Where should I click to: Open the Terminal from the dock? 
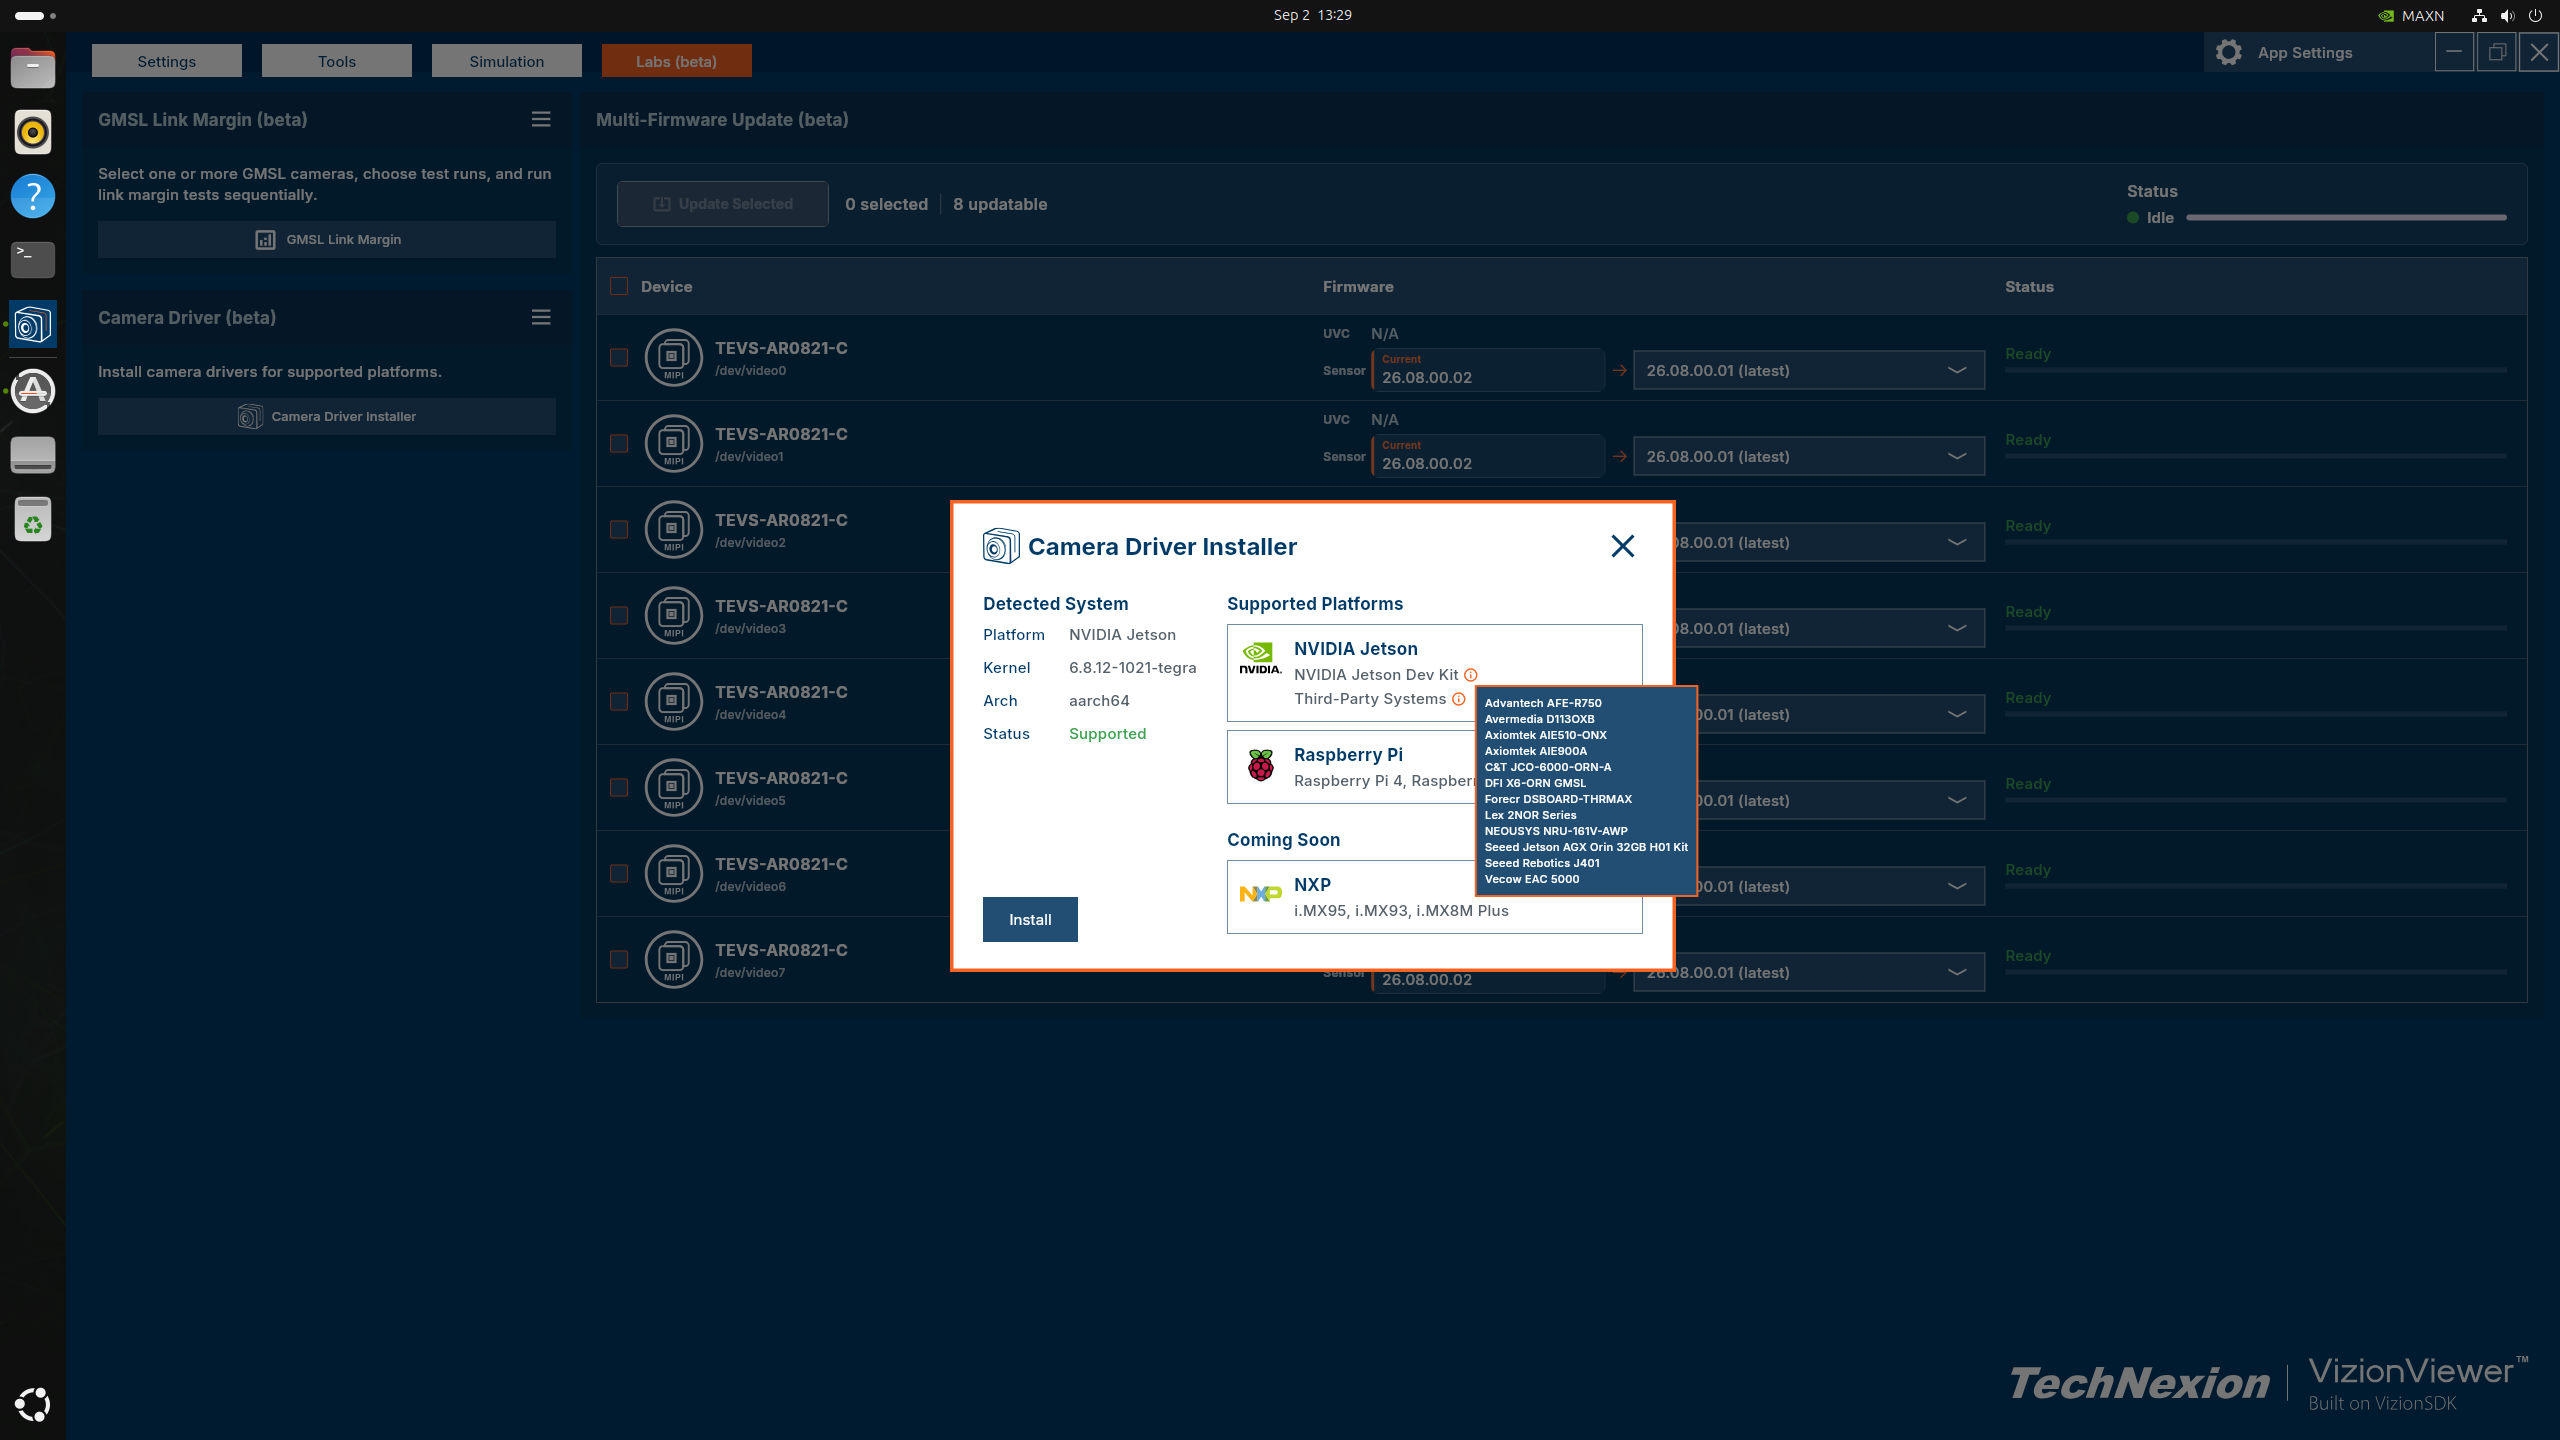point(33,260)
